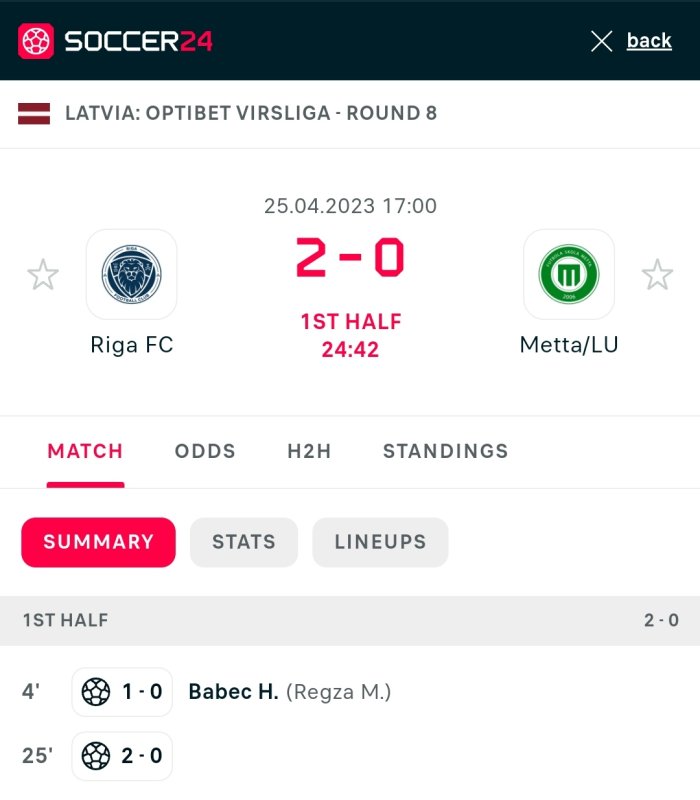Click scorer name Babec H.

[x=233, y=692]
